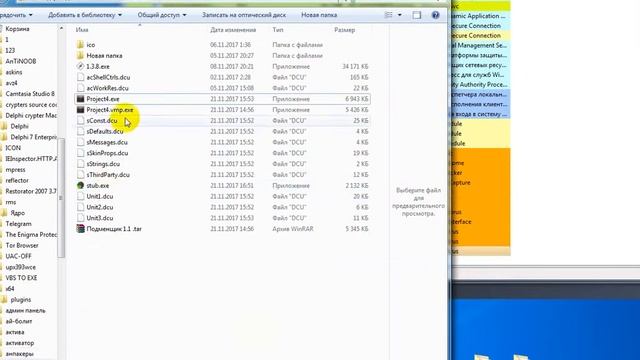Viewport: 640px width, 360px height.
Task: Select Restorator 2007 in sidebar
Action: [x=31, y=191]
